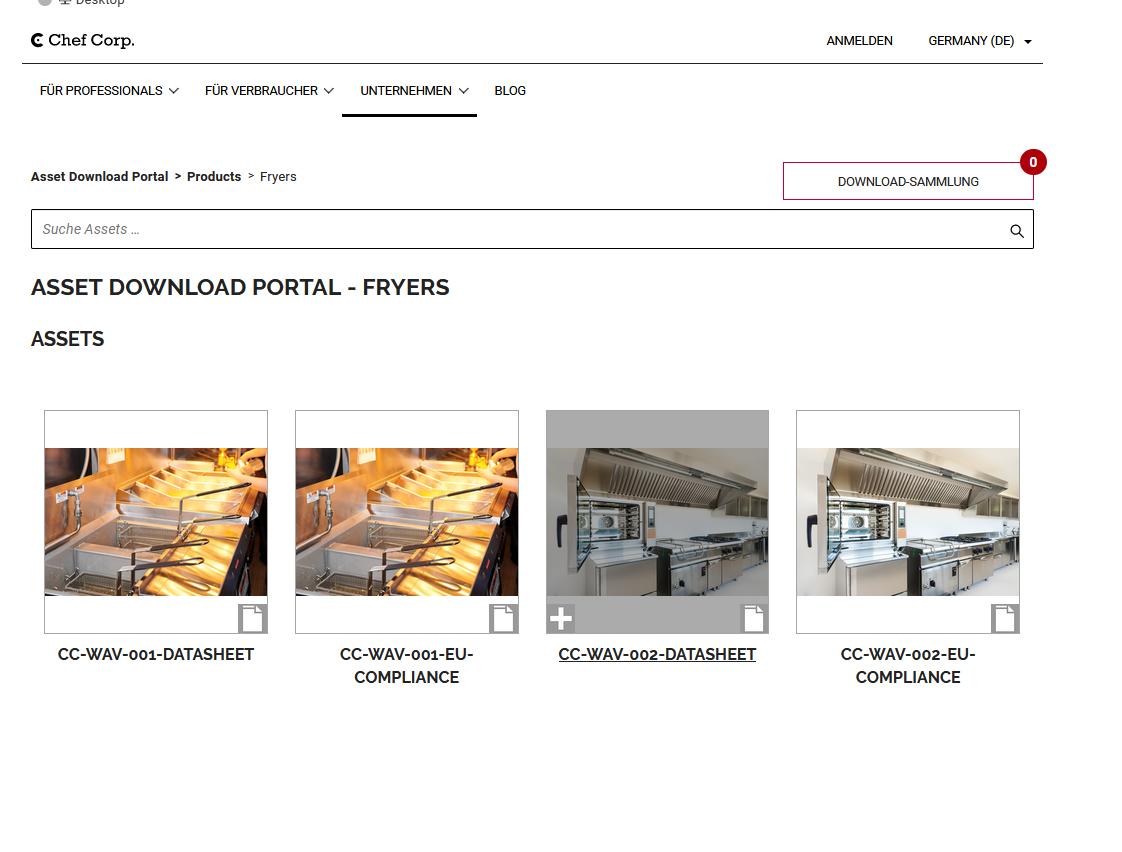Click the document icon on CC-WAV-002-EU-COMPLIANCE card
Viewport: 1122px width, 852px height.
coord(1004,618)
